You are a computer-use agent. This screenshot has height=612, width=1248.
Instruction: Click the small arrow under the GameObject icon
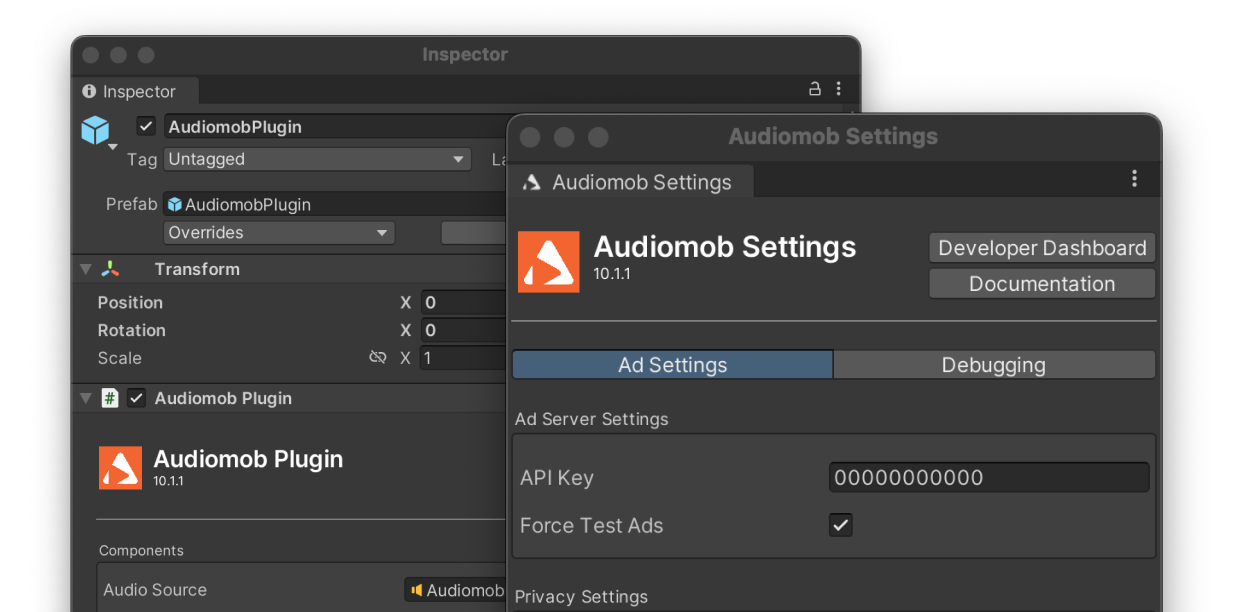coord(112,148)
